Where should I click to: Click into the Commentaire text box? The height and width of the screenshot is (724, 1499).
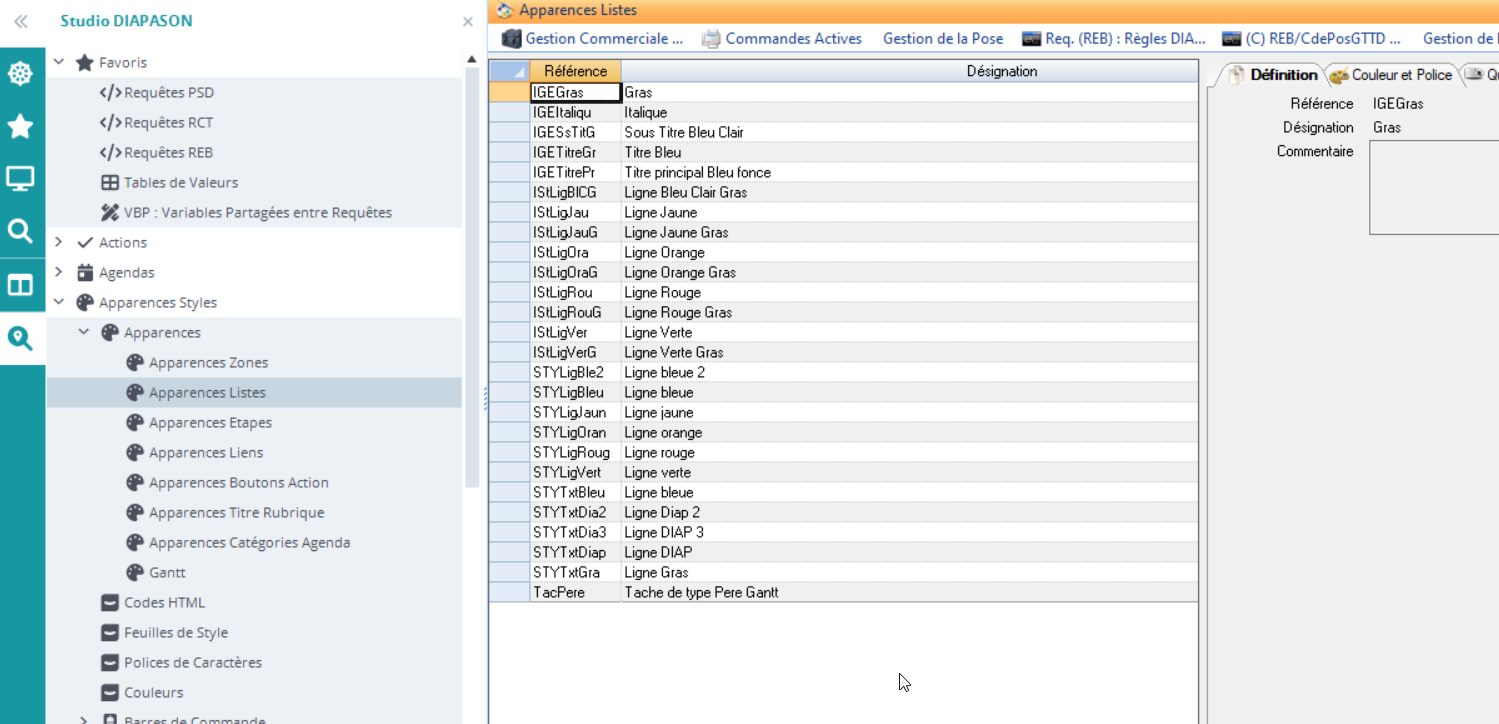[1433, 187]
